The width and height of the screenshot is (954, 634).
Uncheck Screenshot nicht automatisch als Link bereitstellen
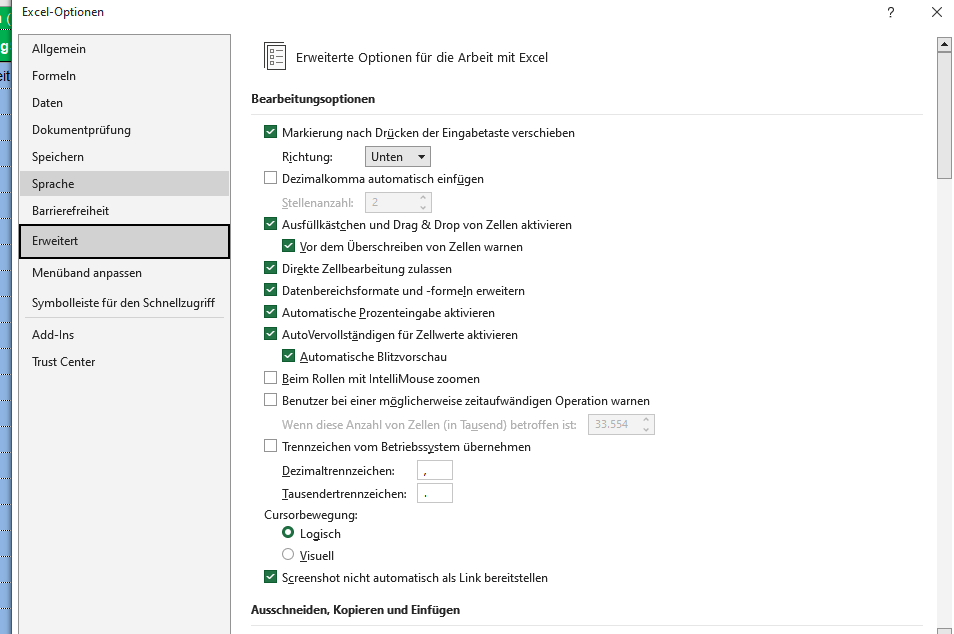coord(270,577)
